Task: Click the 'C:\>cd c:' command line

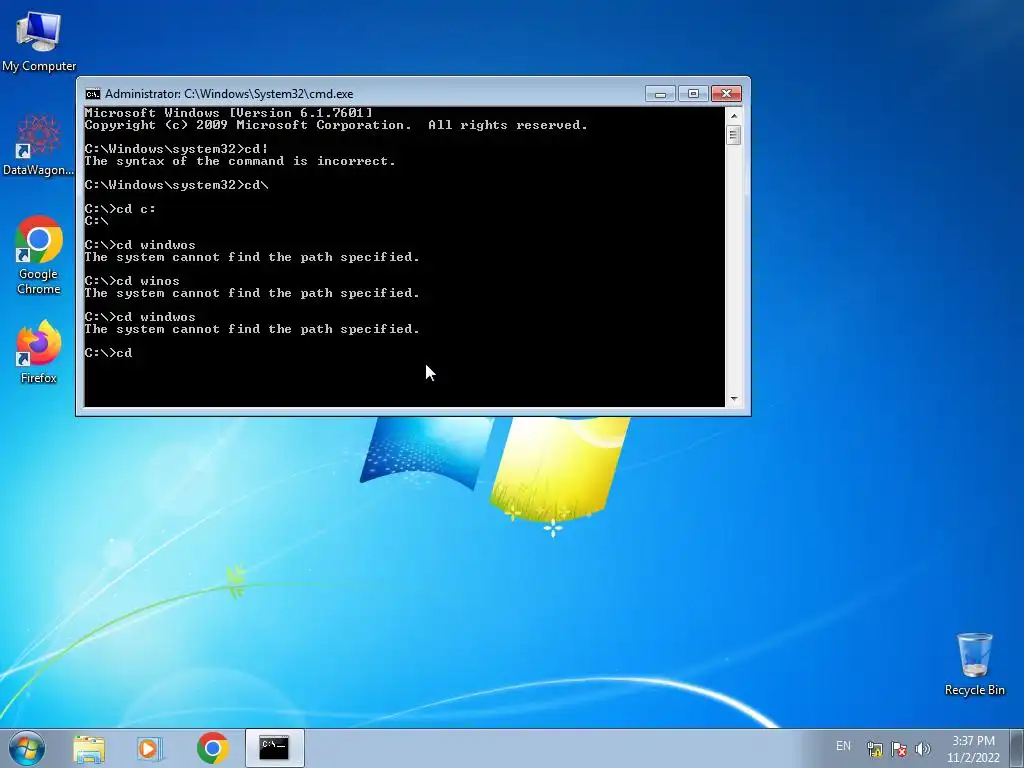Action: coord(120,209)
